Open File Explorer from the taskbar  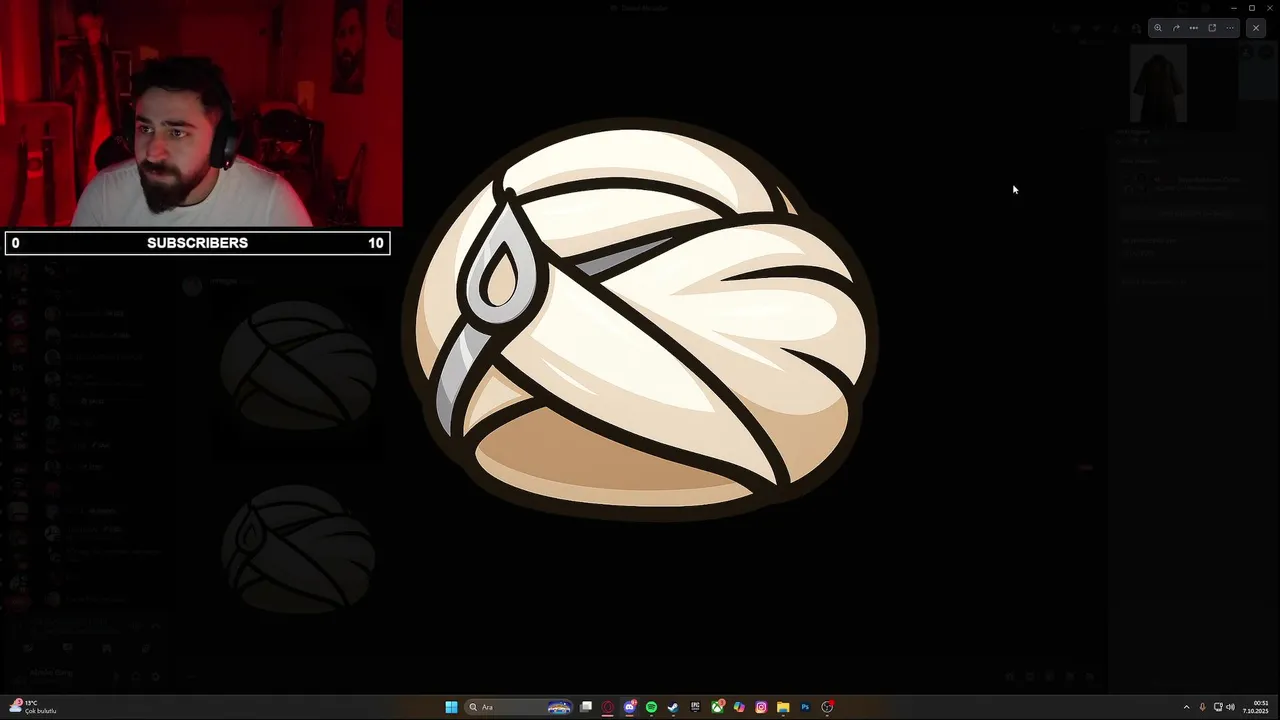click(783, 707)
